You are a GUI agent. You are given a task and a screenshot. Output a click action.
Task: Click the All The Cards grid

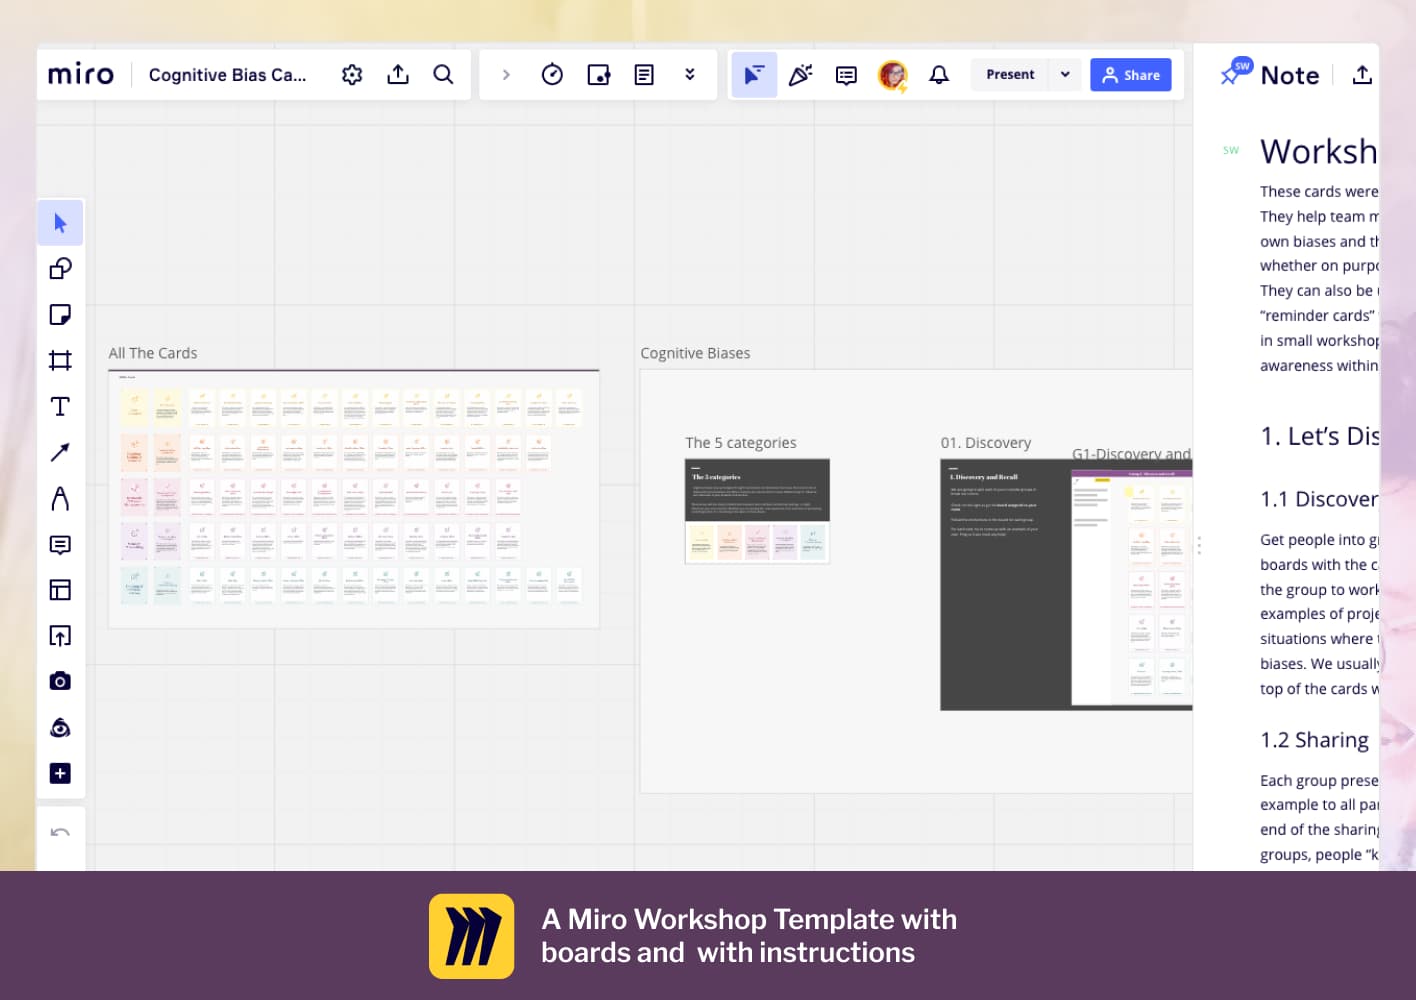[x=354, y=499]
